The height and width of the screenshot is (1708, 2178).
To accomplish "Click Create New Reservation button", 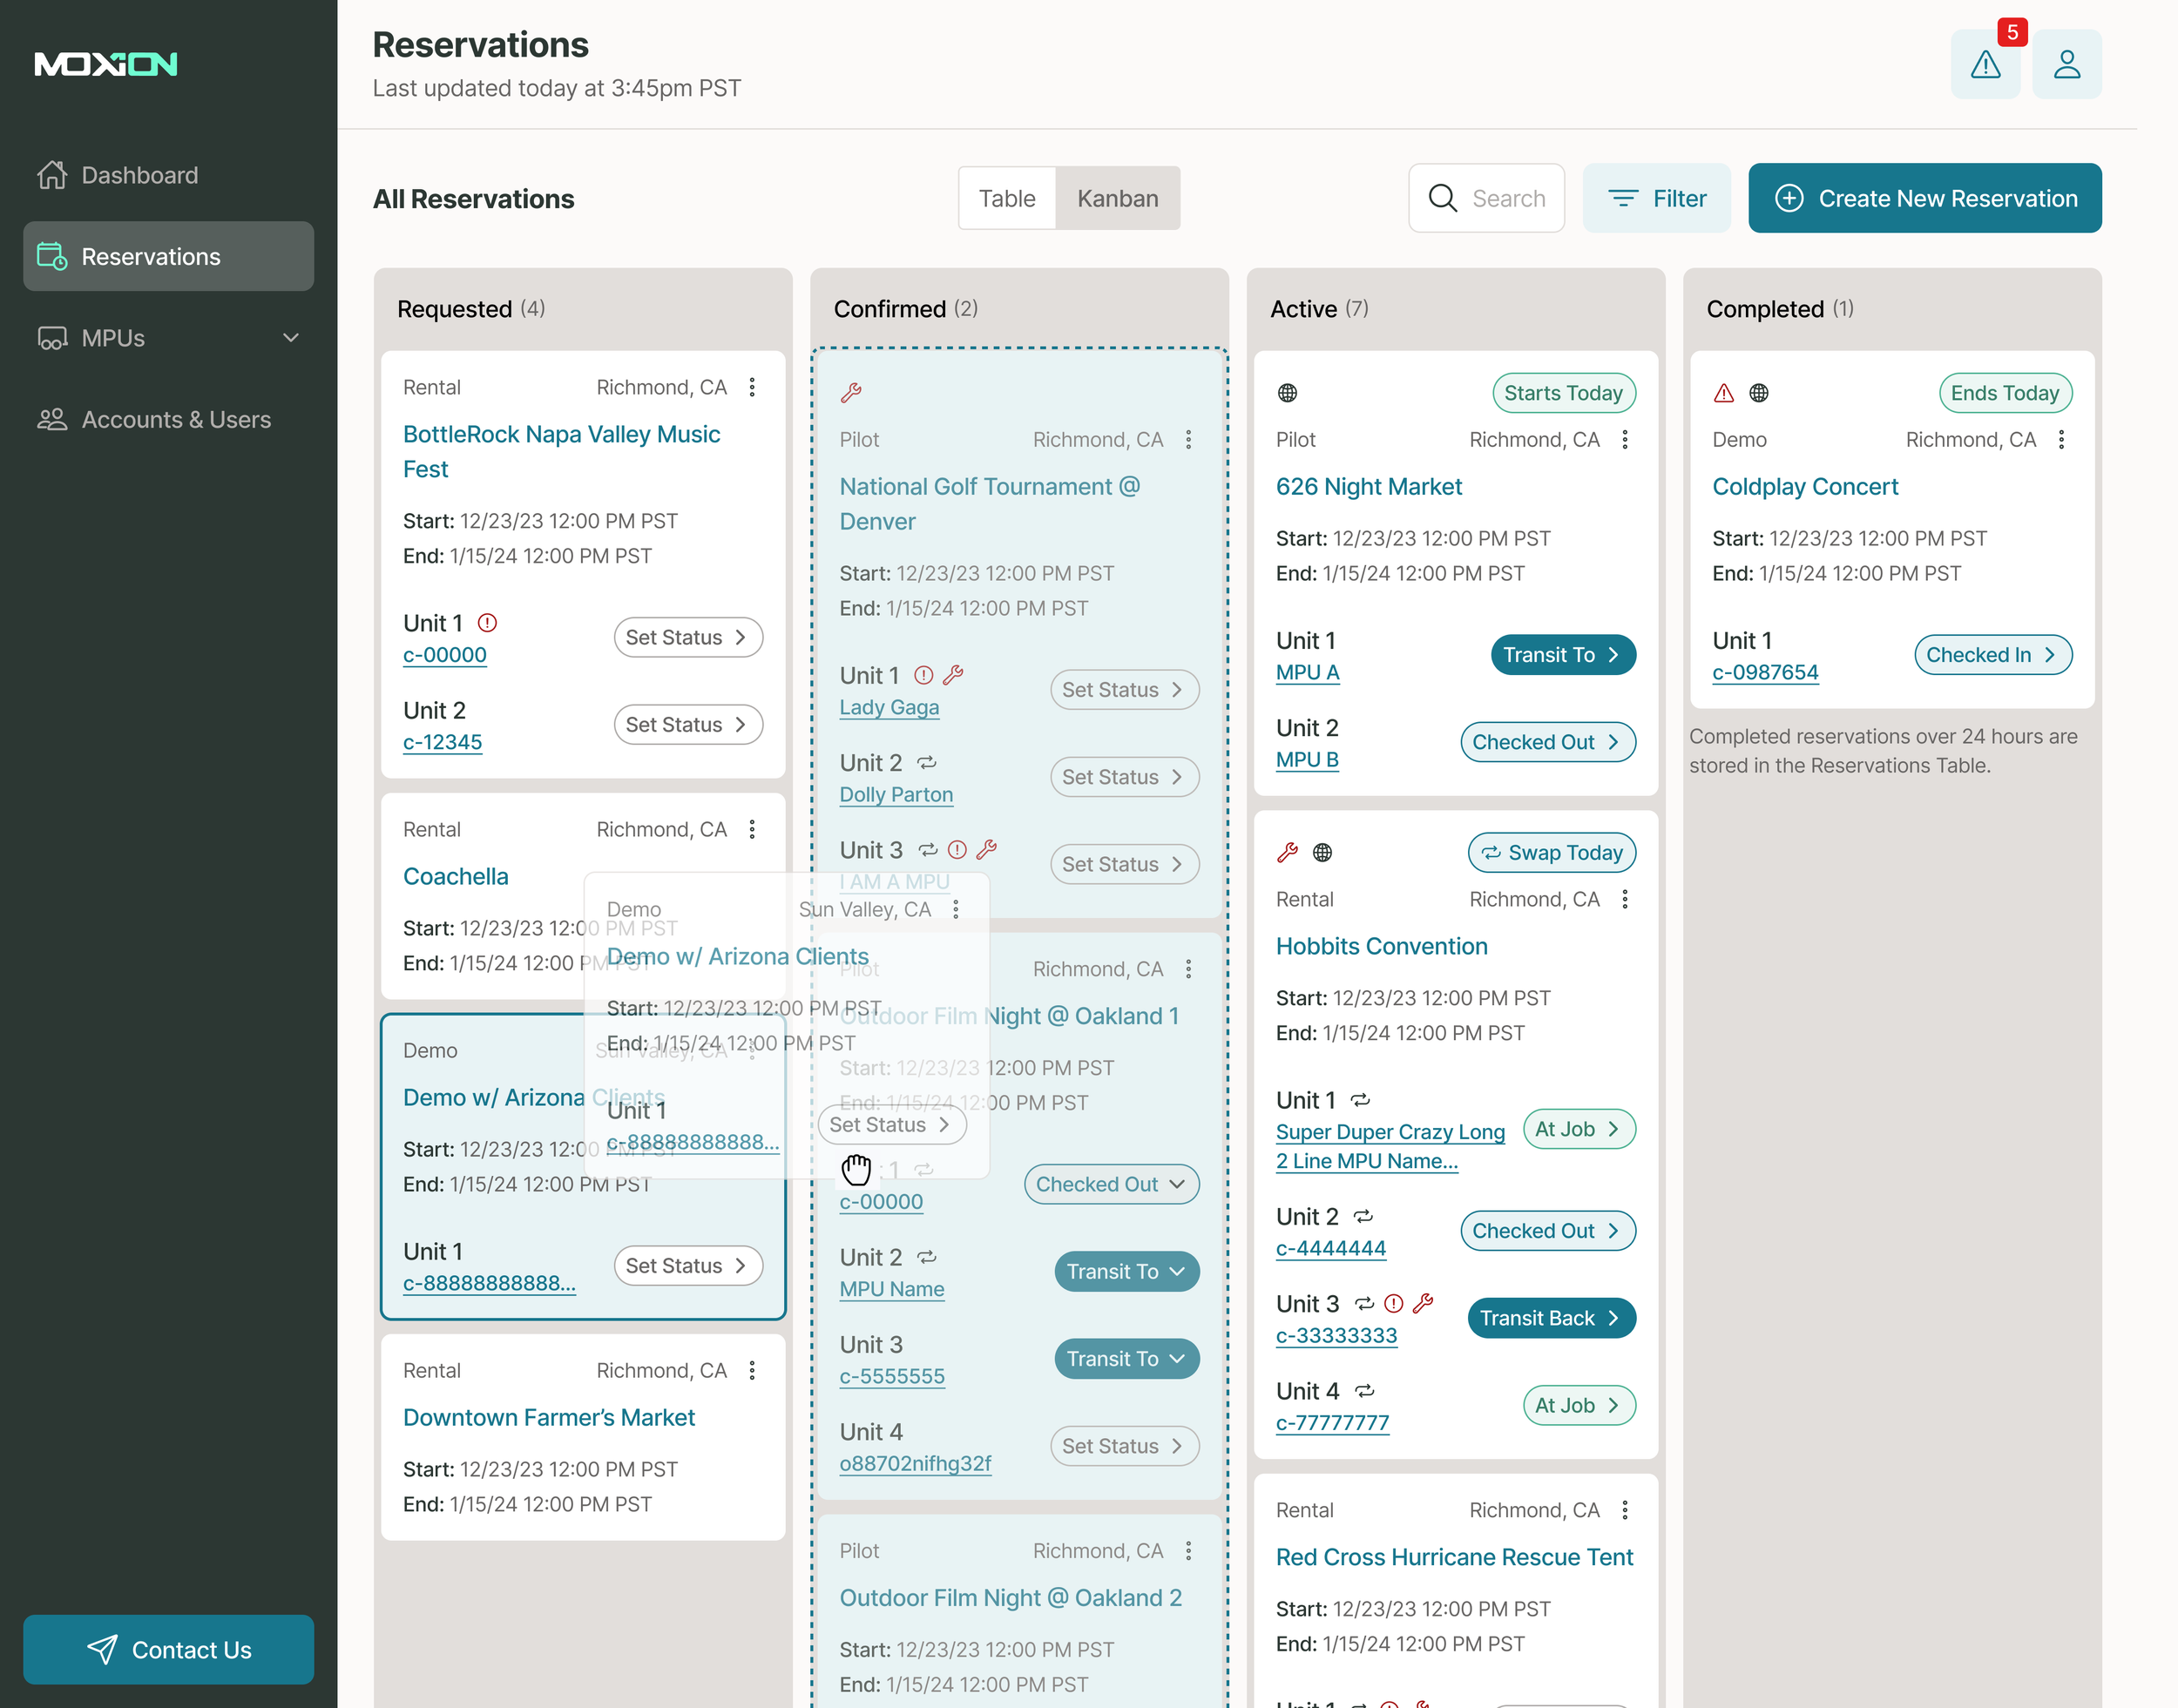I will pos(1925,199).
